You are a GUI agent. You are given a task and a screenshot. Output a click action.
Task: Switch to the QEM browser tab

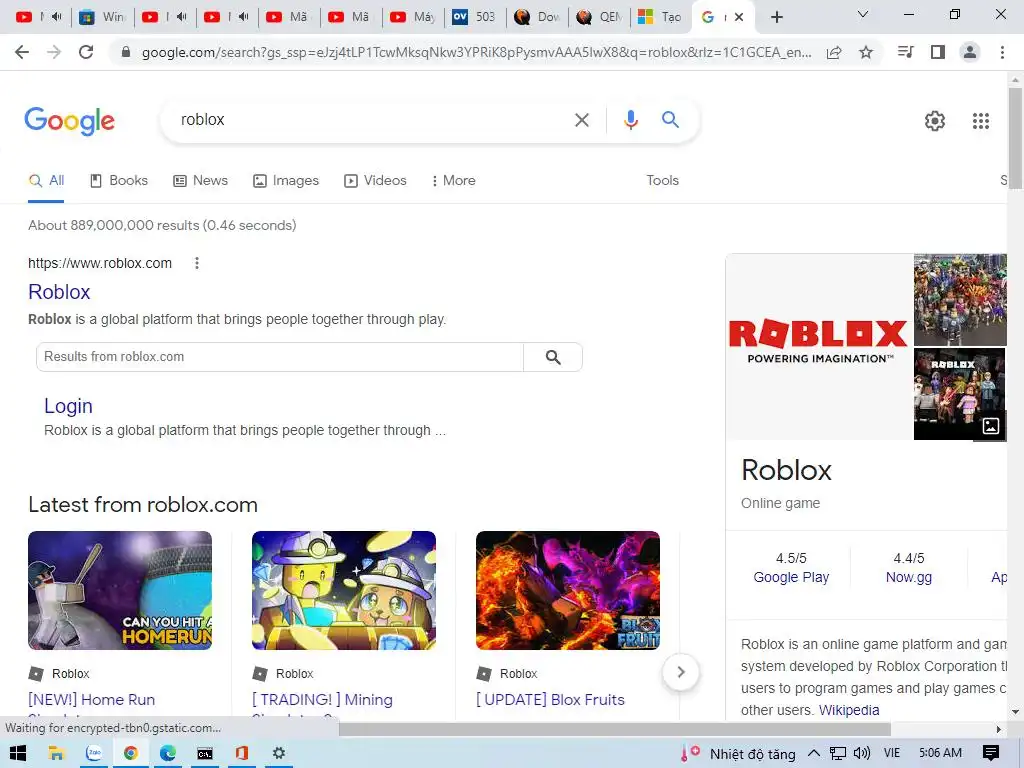pos(600,17)
